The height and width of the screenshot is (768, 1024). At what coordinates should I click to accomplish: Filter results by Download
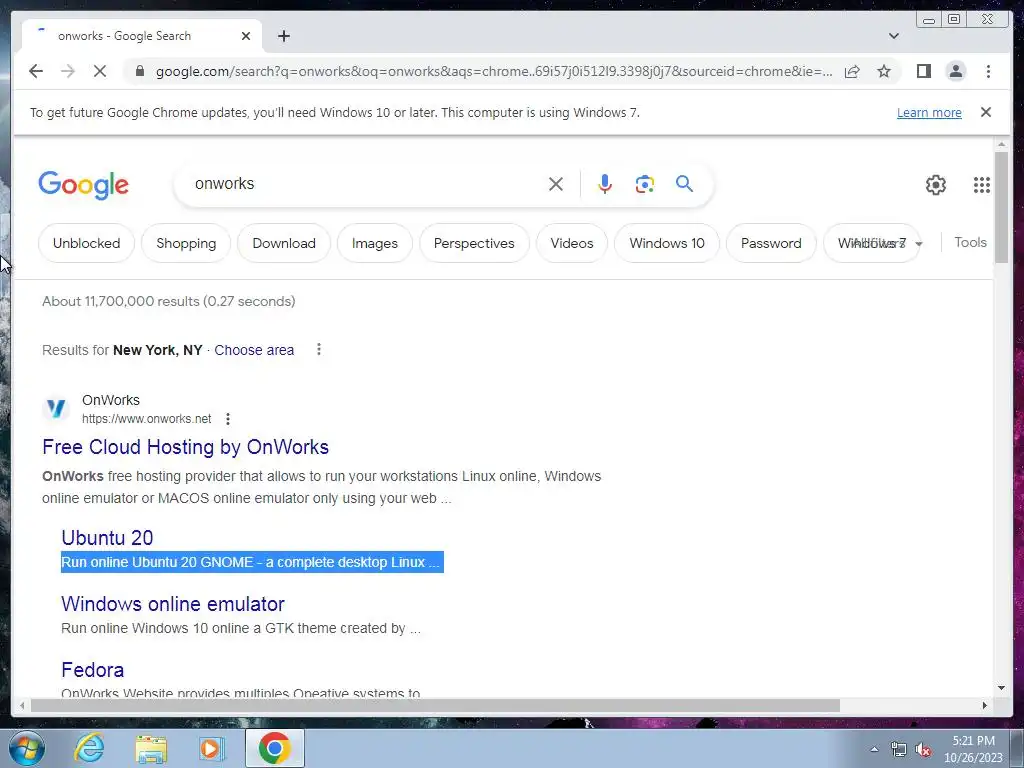click(284, 243)
